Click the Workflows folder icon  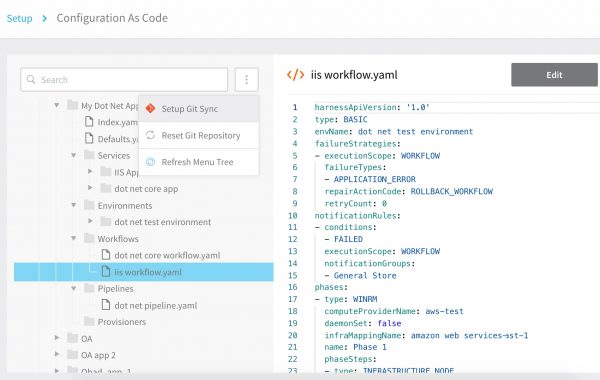pos(89,238)
